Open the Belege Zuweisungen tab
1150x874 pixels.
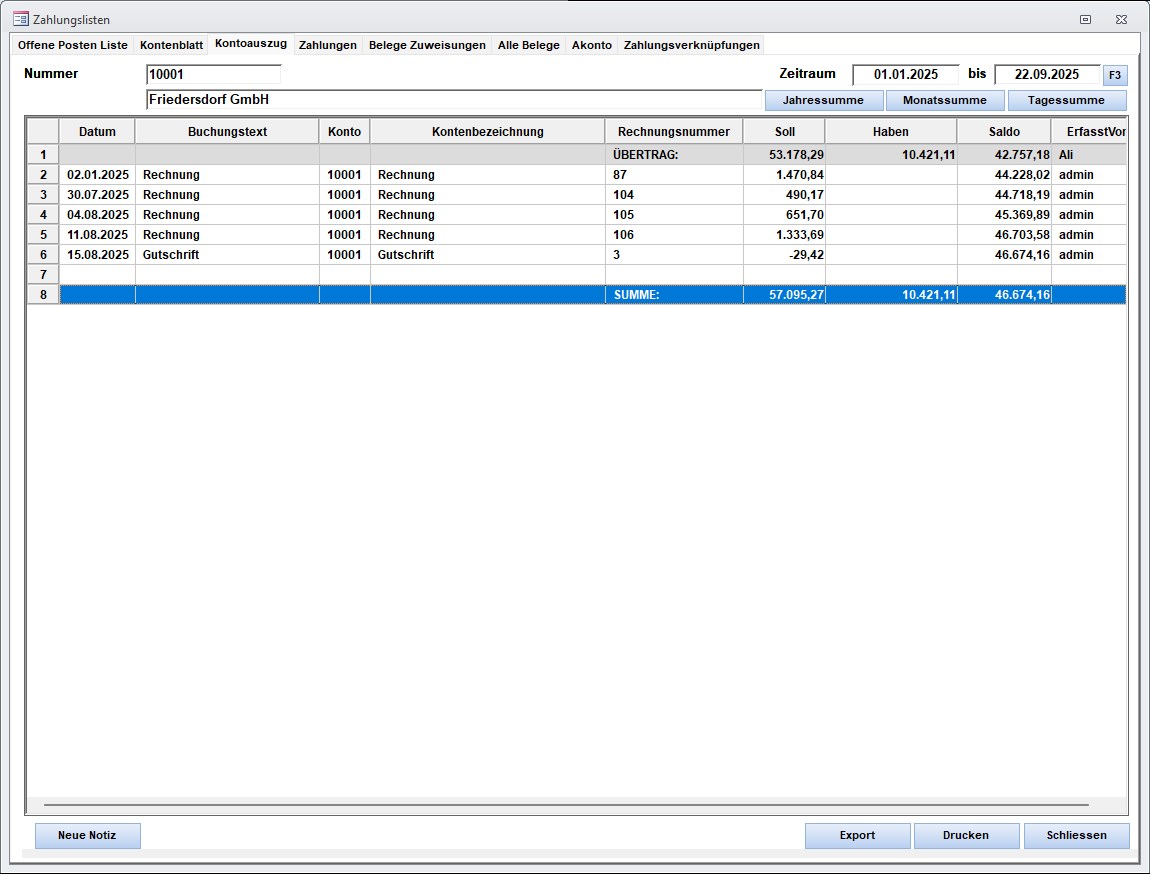point(427,45)
